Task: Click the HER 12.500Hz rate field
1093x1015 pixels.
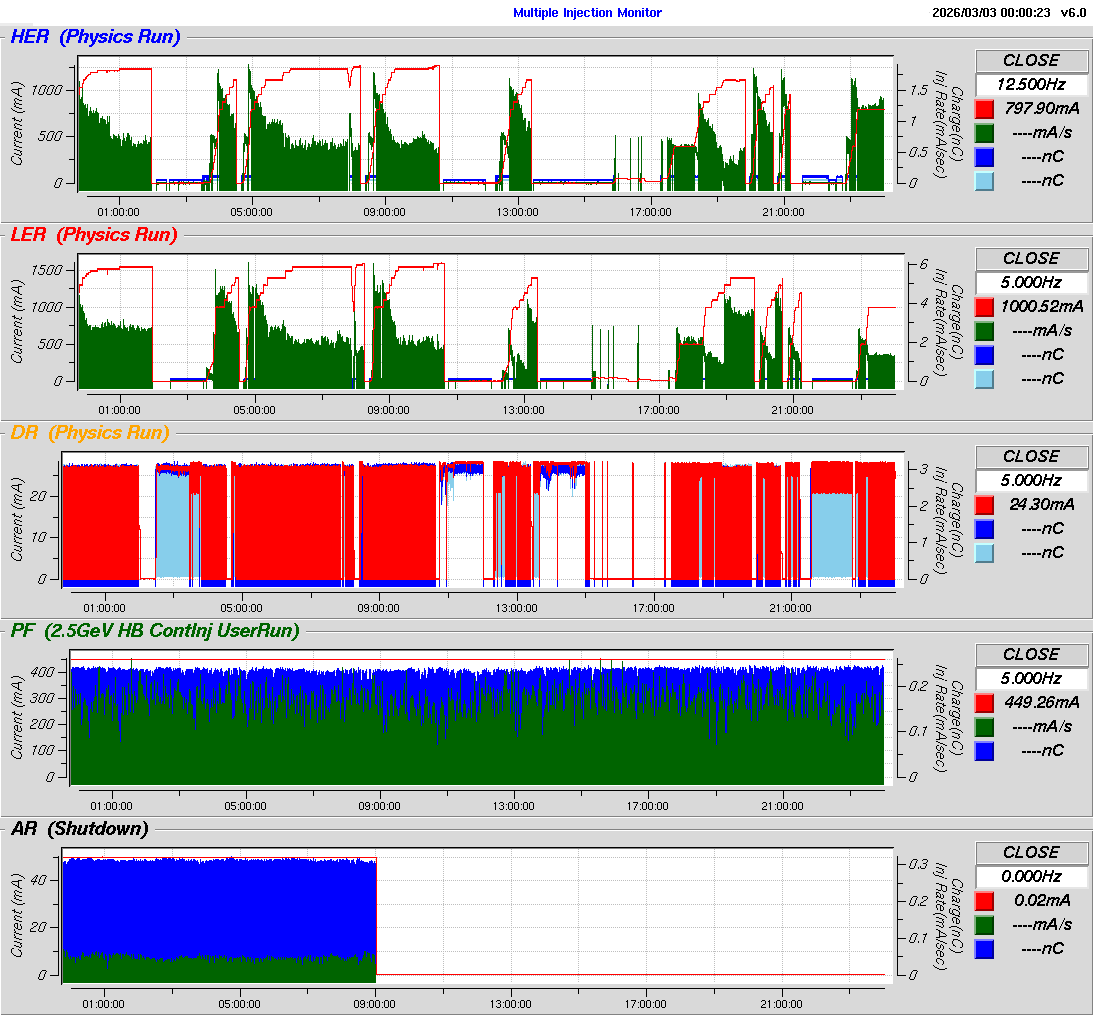Action: click(1031, 84)
